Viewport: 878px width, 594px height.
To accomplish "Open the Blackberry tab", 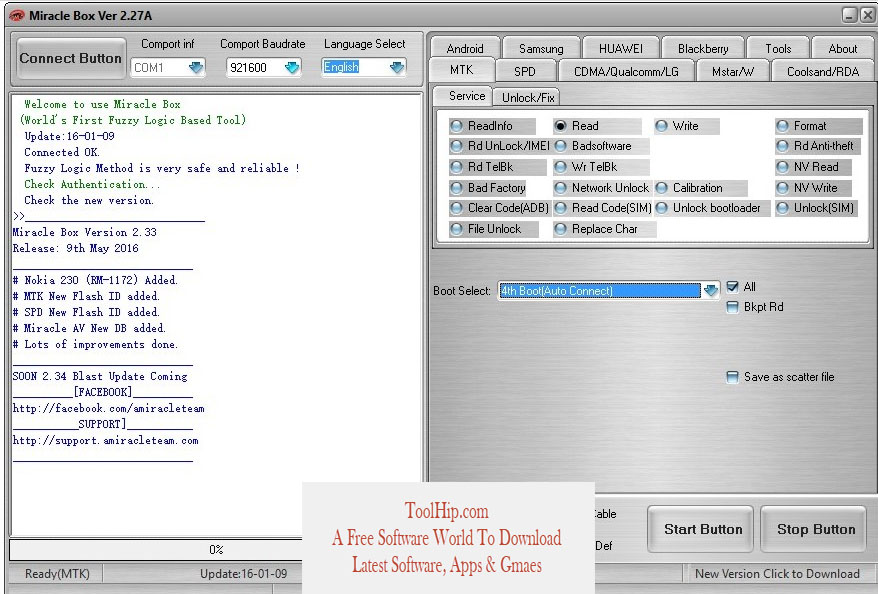I will 703,49.
